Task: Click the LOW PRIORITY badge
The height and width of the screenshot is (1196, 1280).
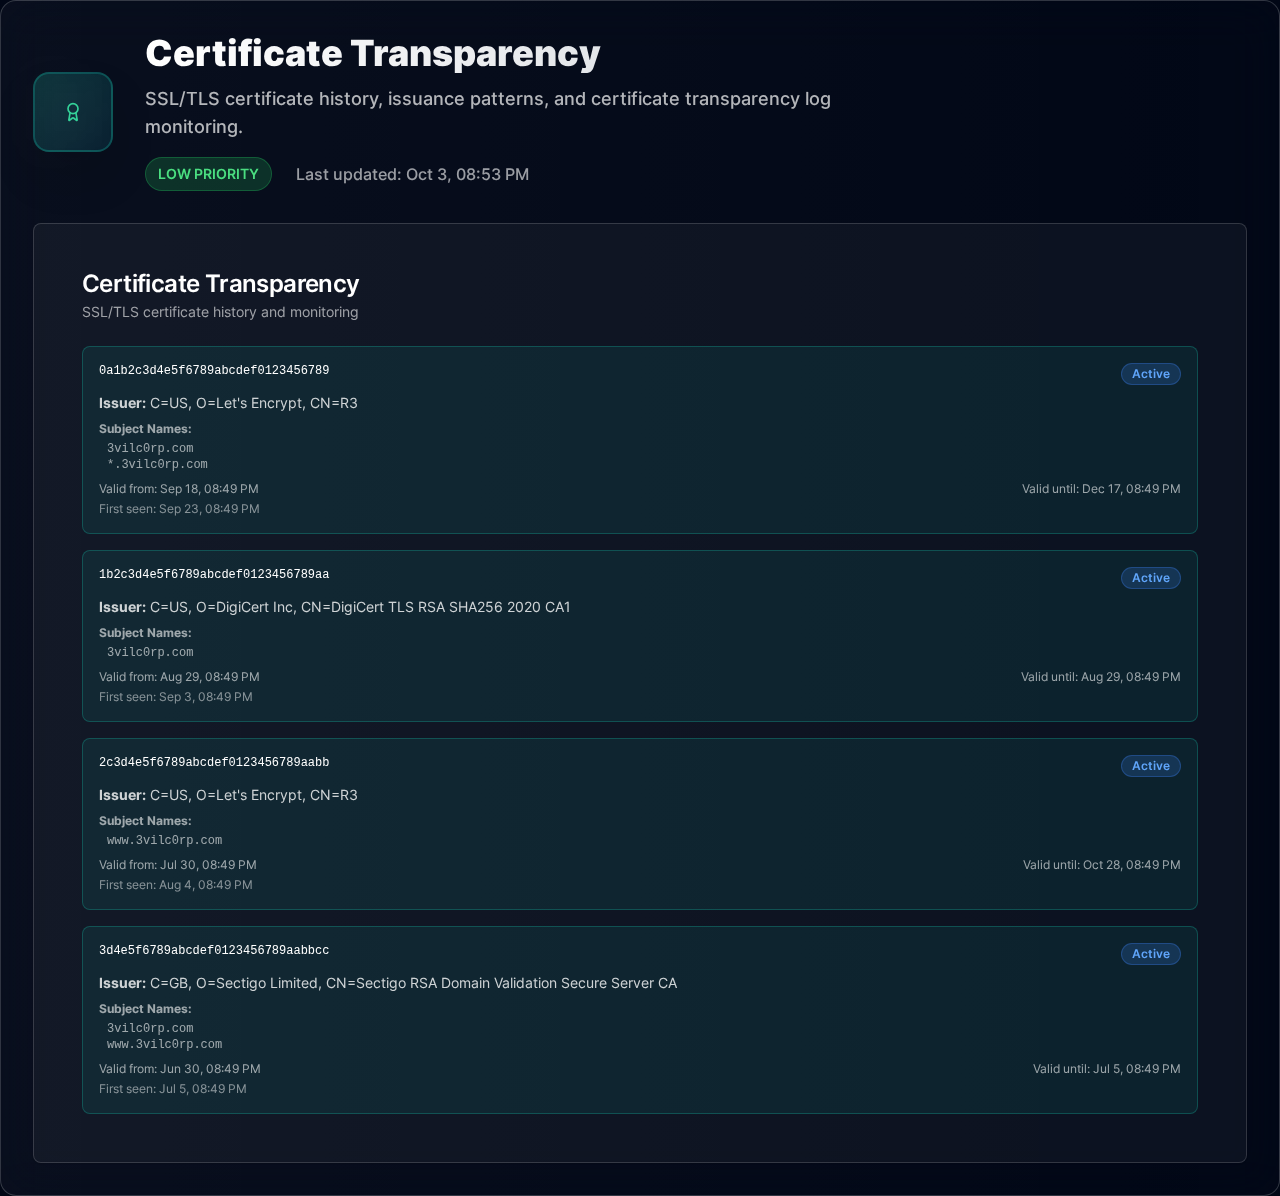Action: tap(208, 174)
